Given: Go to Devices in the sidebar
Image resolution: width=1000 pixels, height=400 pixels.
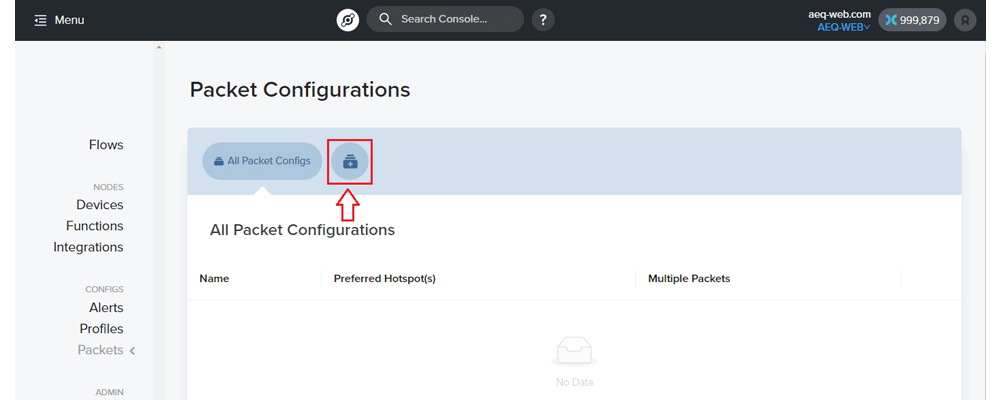Looking at the screenshot, I should point(99,205).
